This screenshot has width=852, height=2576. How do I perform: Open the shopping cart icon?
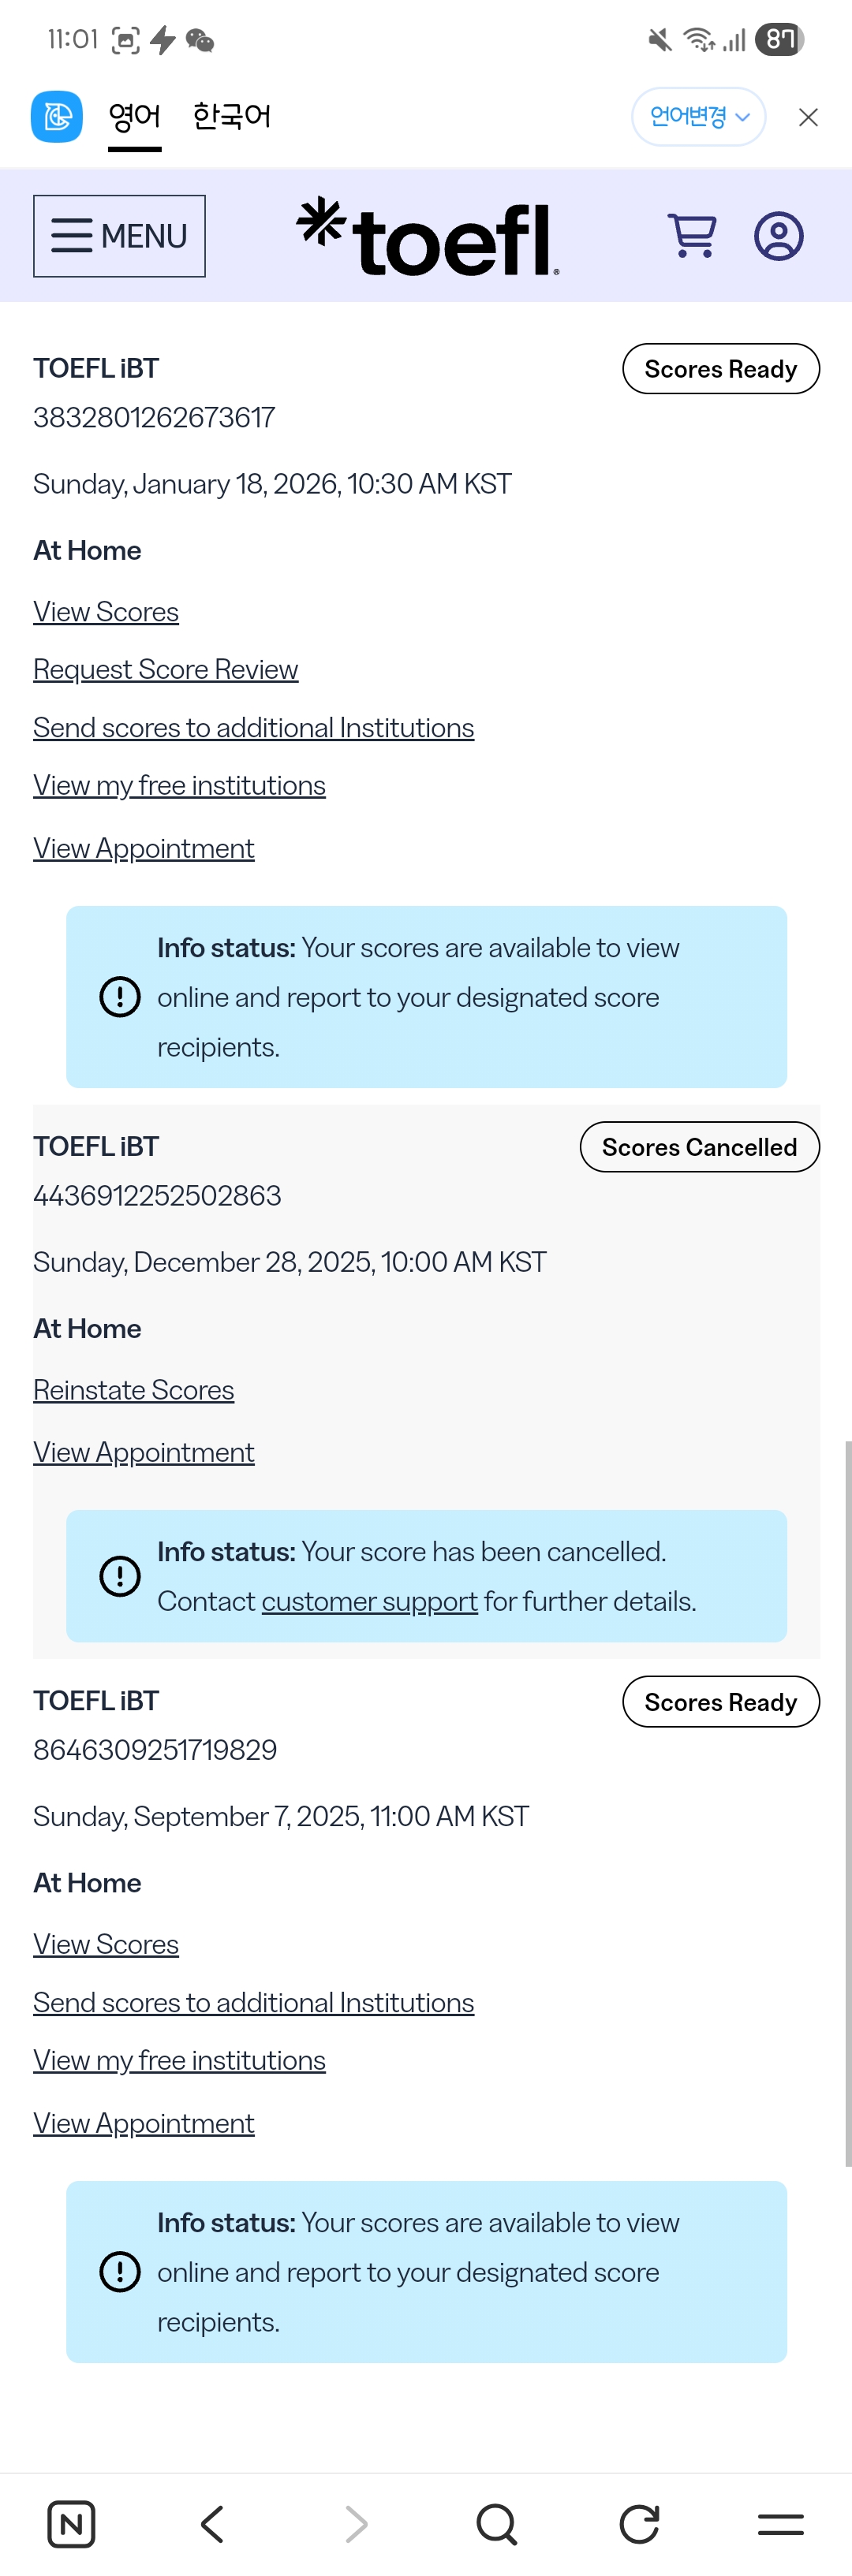point(691,236)
